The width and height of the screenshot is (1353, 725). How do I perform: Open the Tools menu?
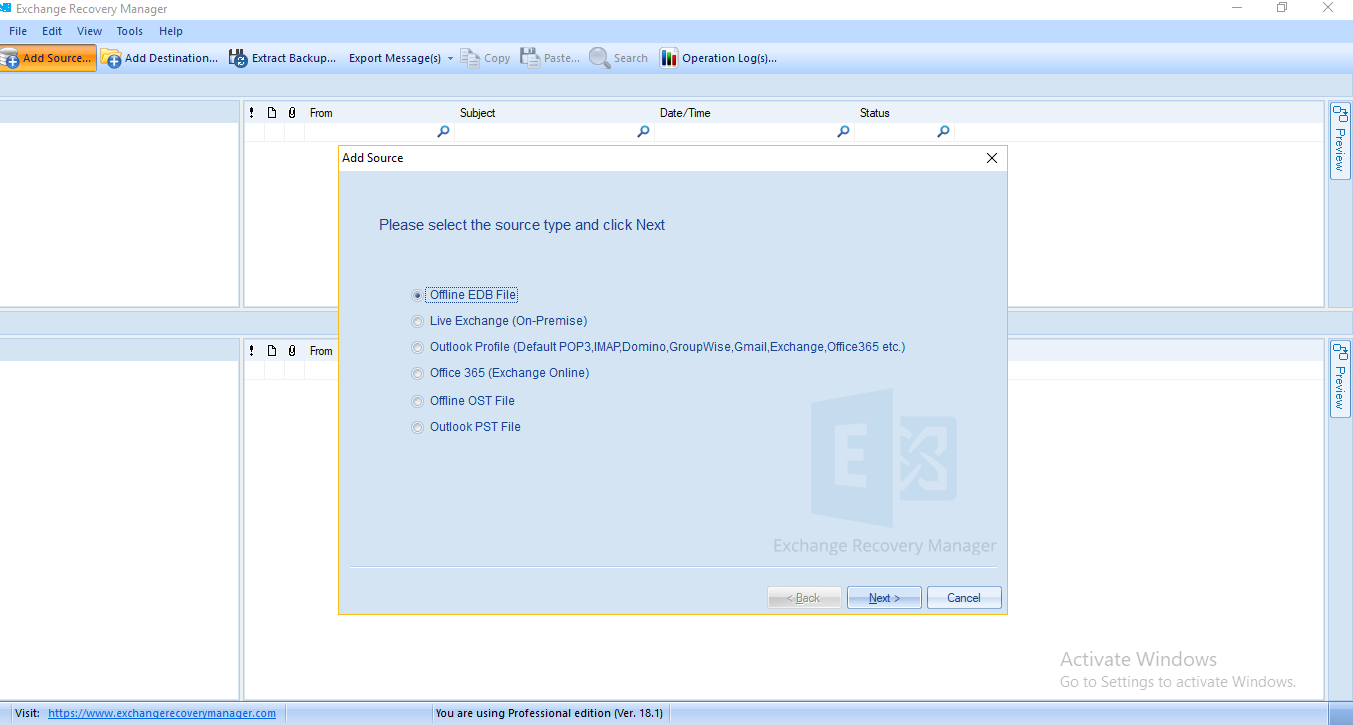130,31
